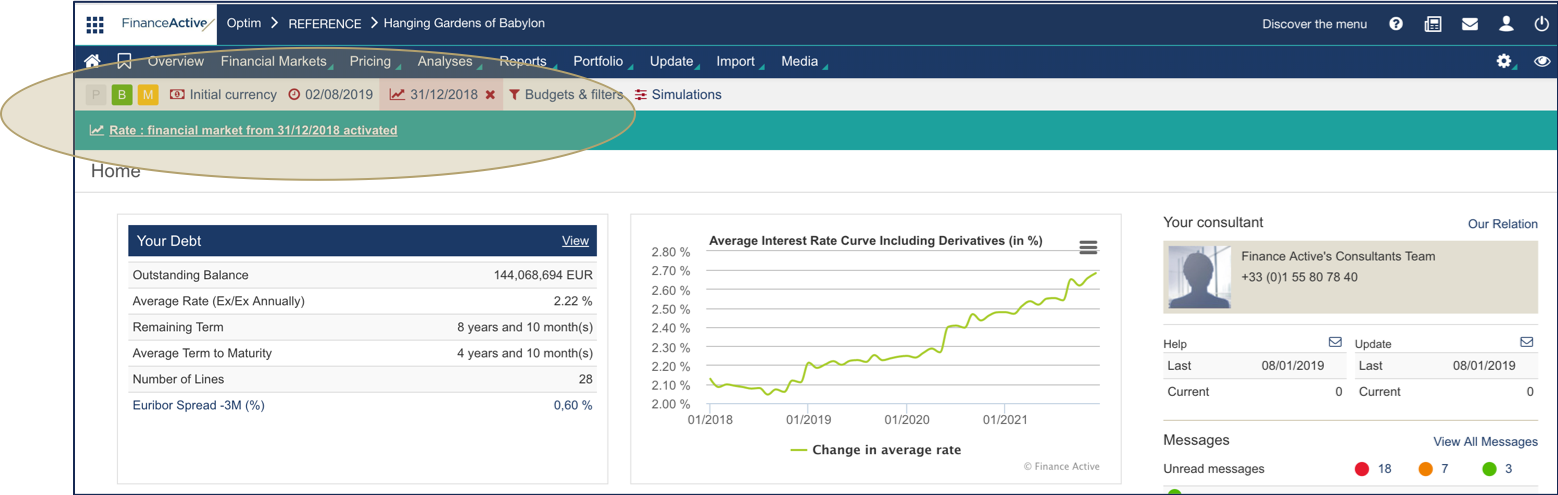Open View All Messages link
The image size is (1558, 495).
1485,441
